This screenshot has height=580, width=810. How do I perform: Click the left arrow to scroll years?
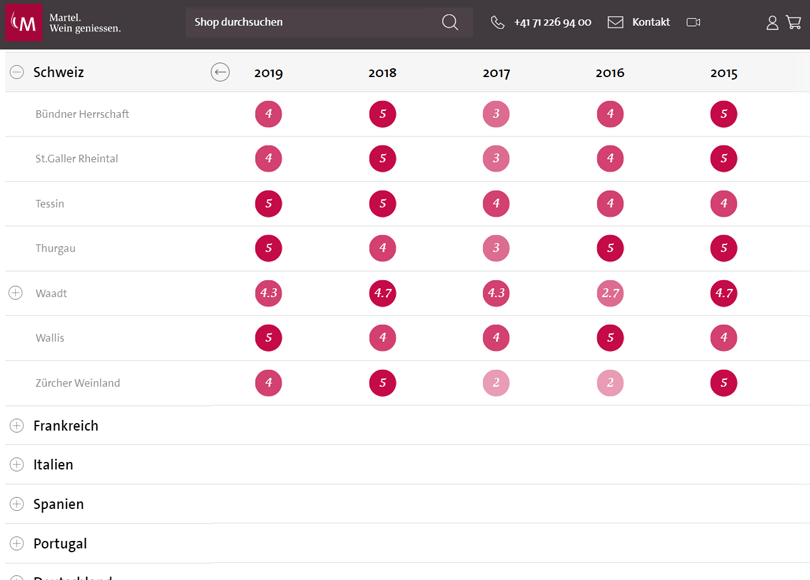pyautogui.click(x=220, y=72)
